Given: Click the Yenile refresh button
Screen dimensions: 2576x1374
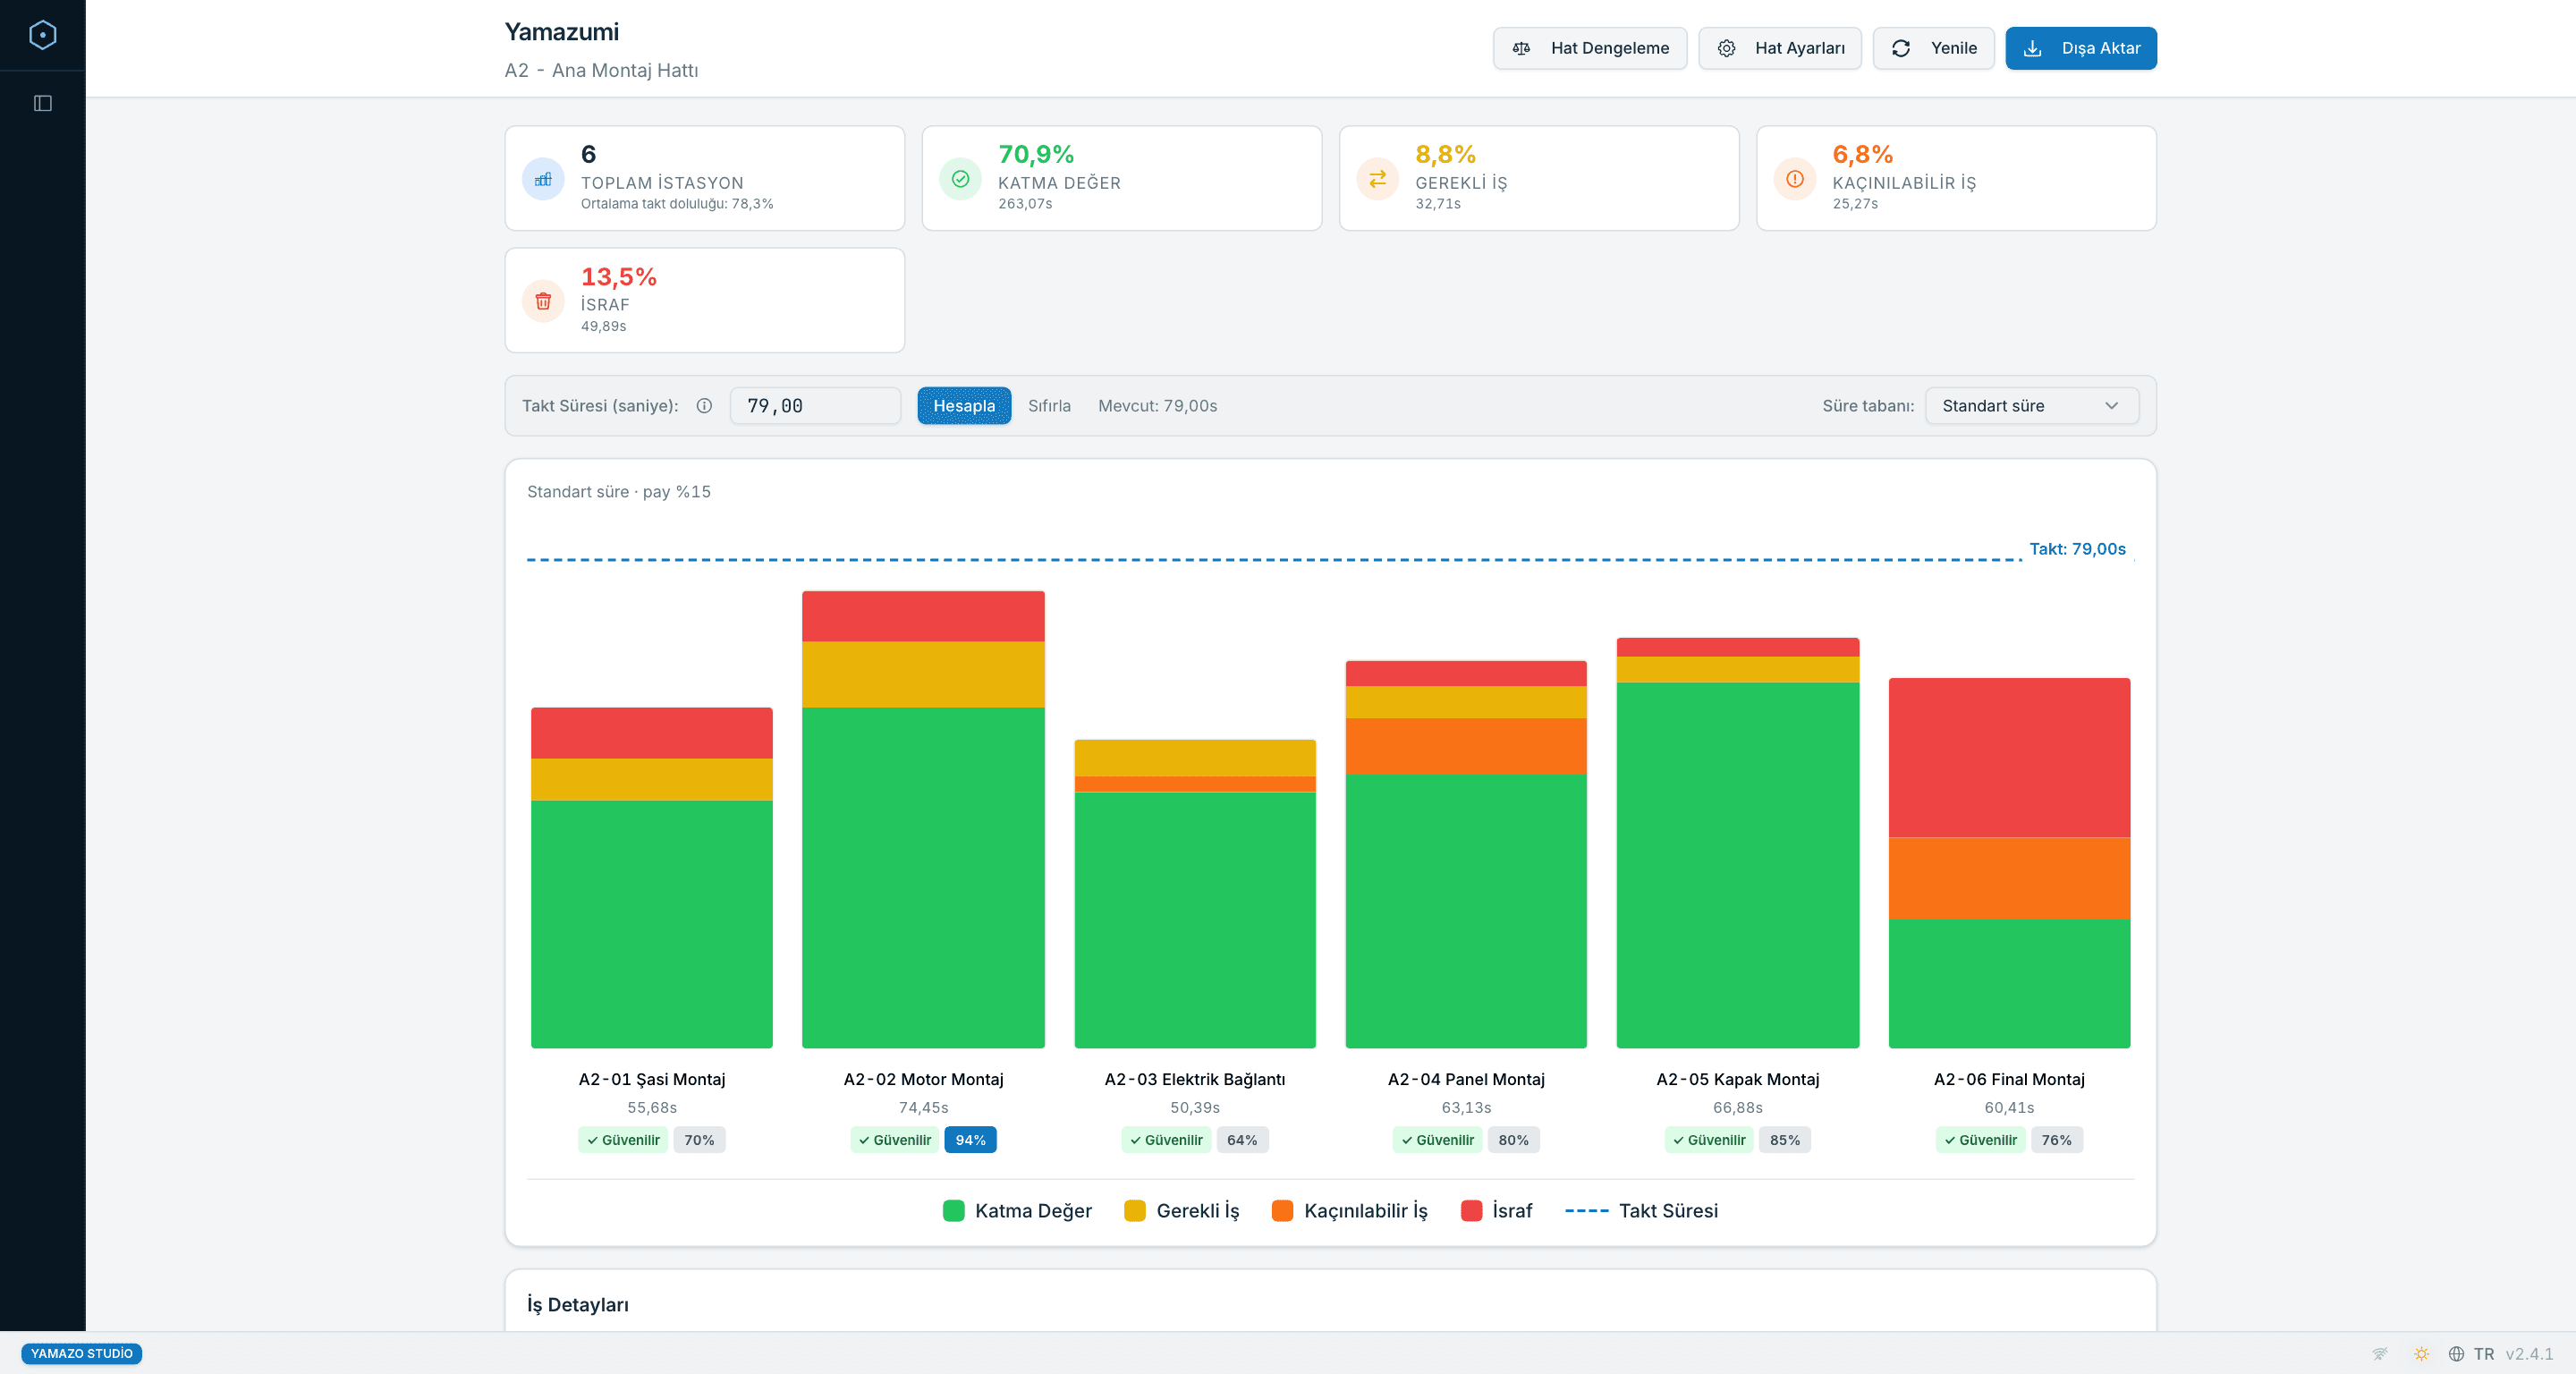Looking at the screenshot, I should point(1932,48).
